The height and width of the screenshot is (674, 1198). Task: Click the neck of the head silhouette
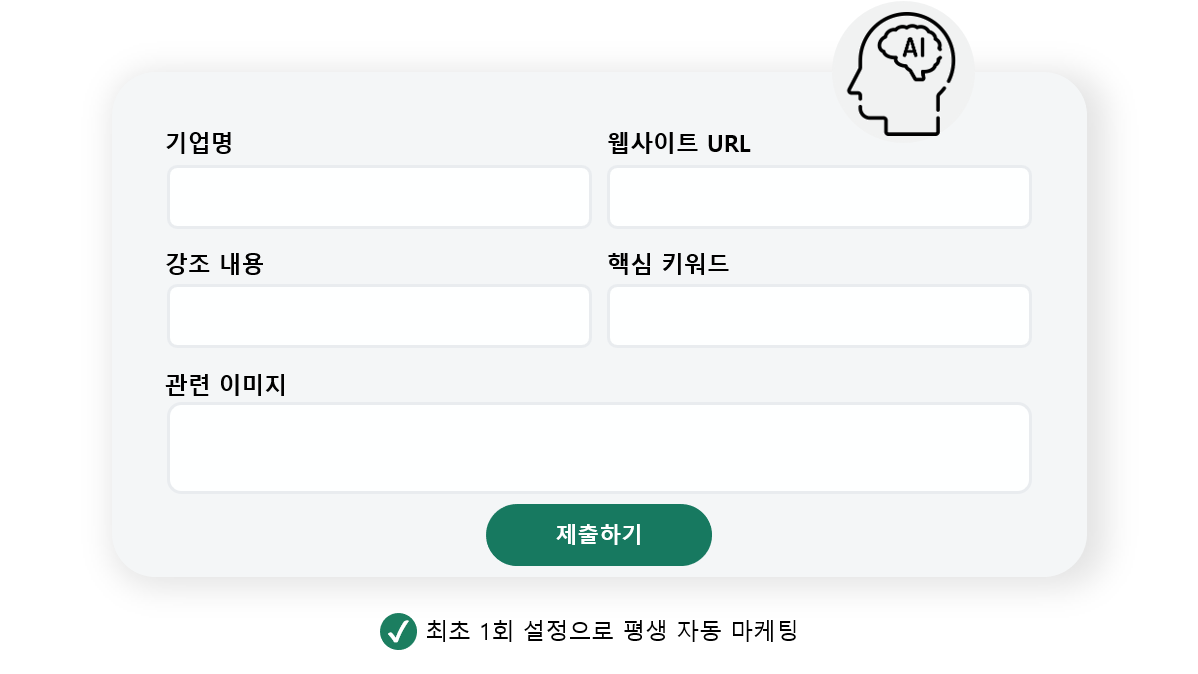pos(915,124)
